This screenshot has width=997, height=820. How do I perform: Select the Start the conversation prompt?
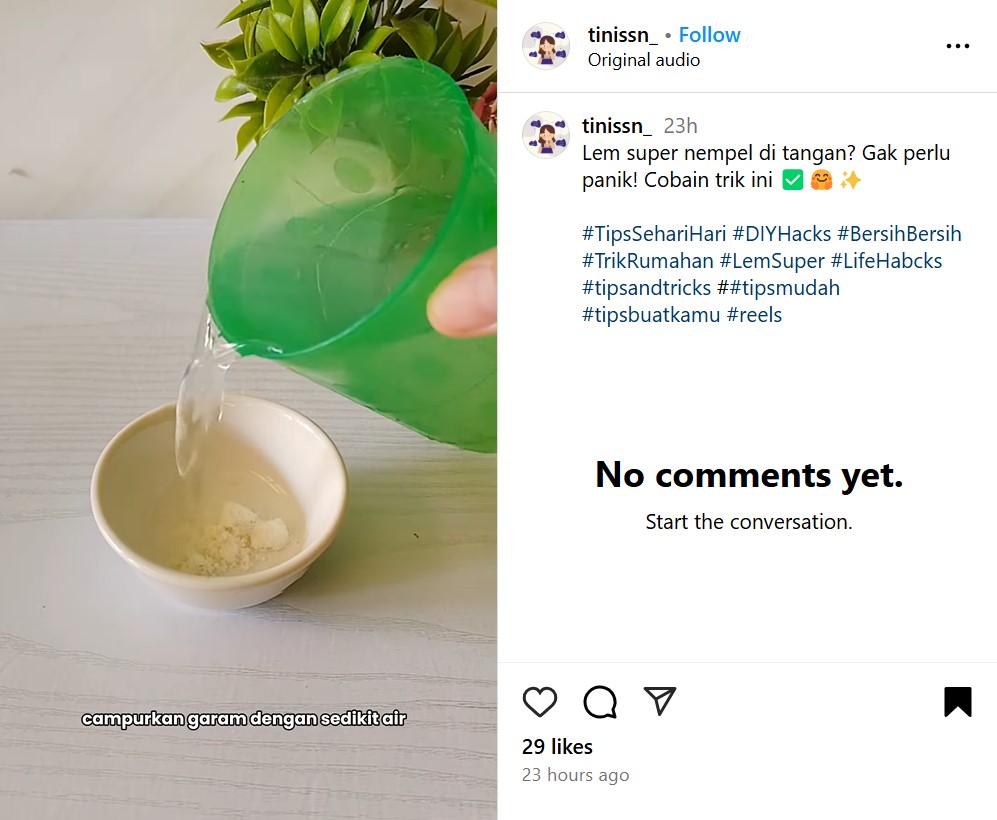747,521
